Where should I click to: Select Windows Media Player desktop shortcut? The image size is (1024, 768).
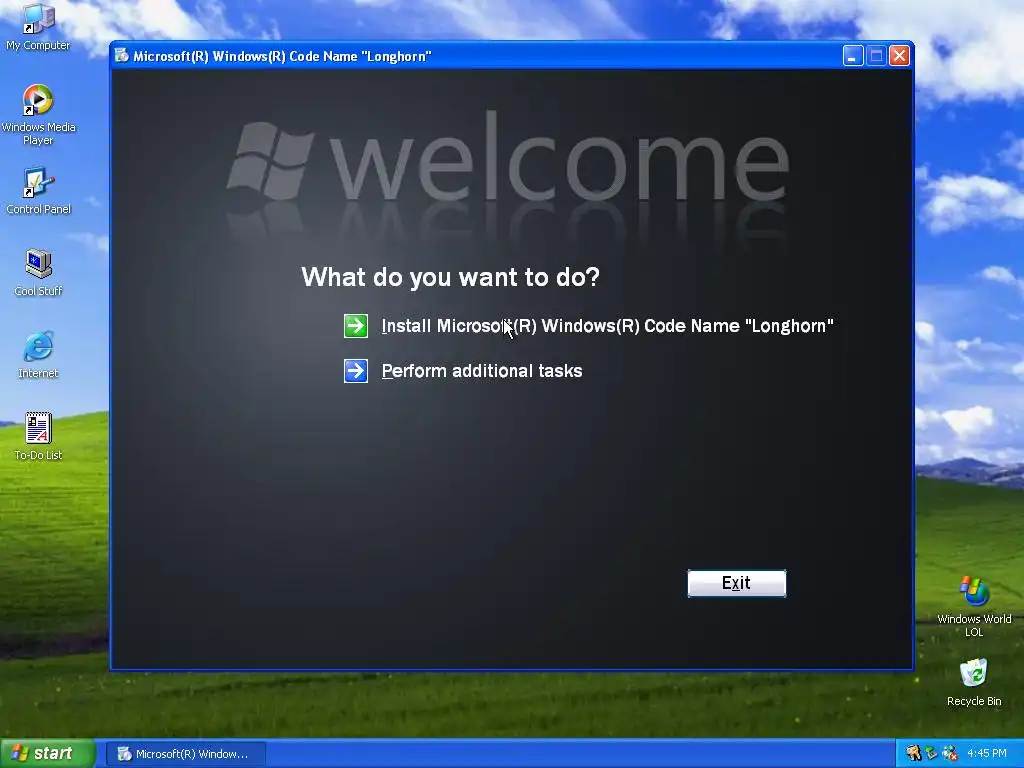[38, 115]
